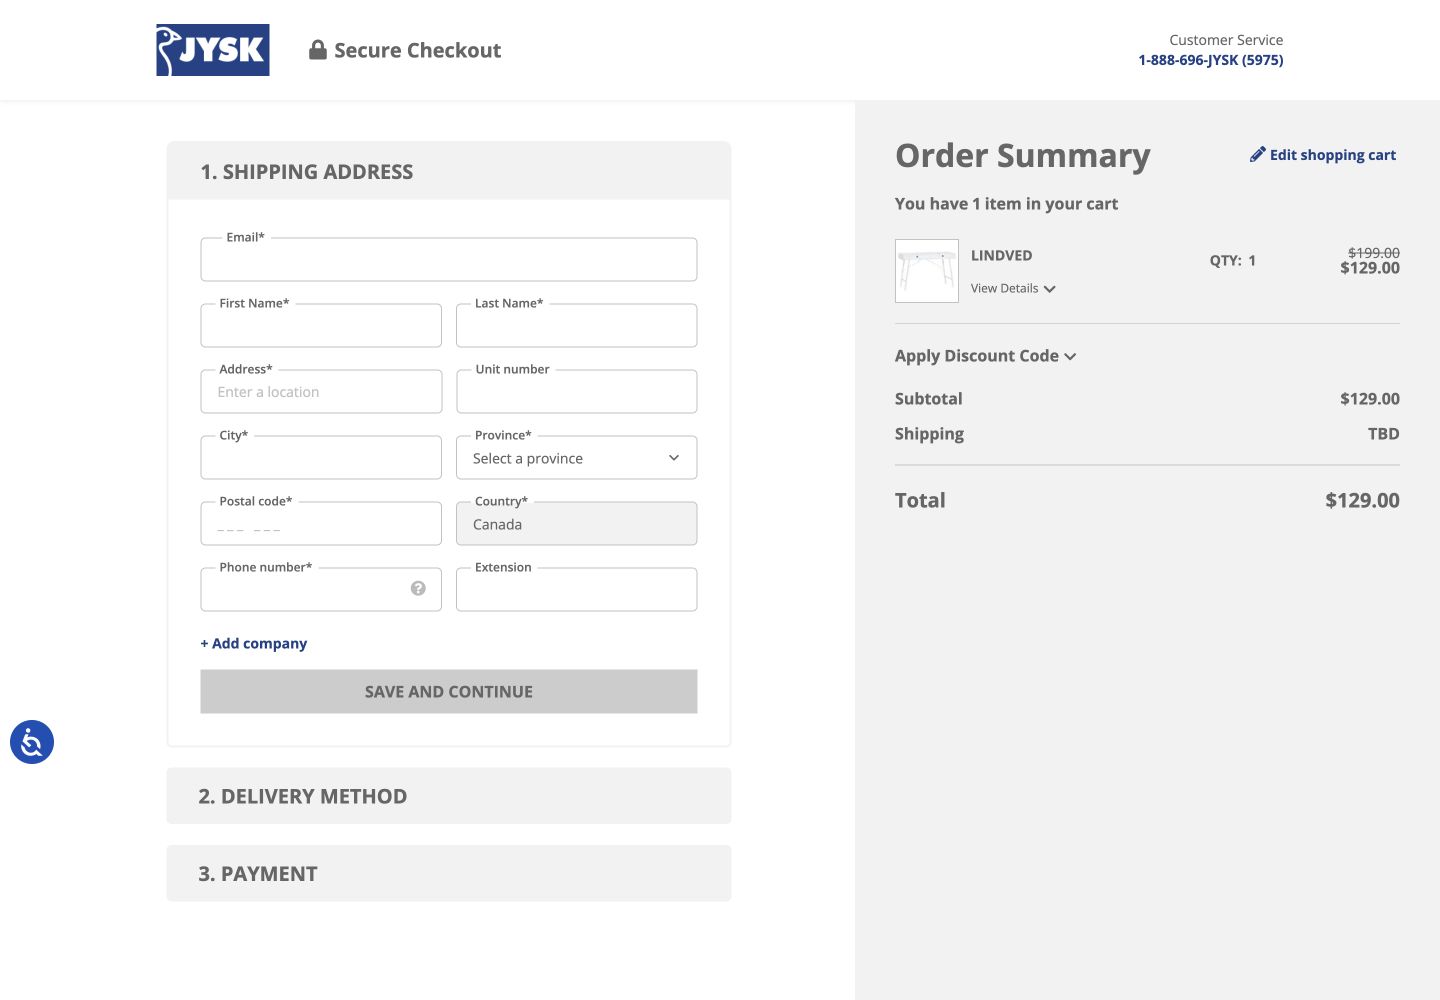Focus the Email input field

tap(449, 260)
